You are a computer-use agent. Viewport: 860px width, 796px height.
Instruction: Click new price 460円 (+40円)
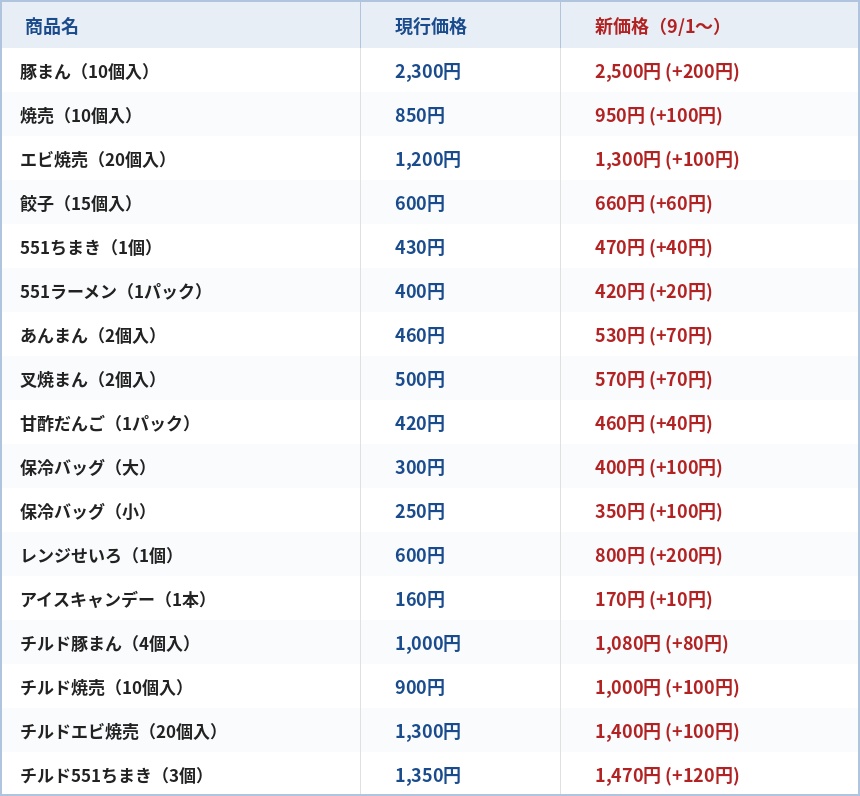click(x=653, y=424)
